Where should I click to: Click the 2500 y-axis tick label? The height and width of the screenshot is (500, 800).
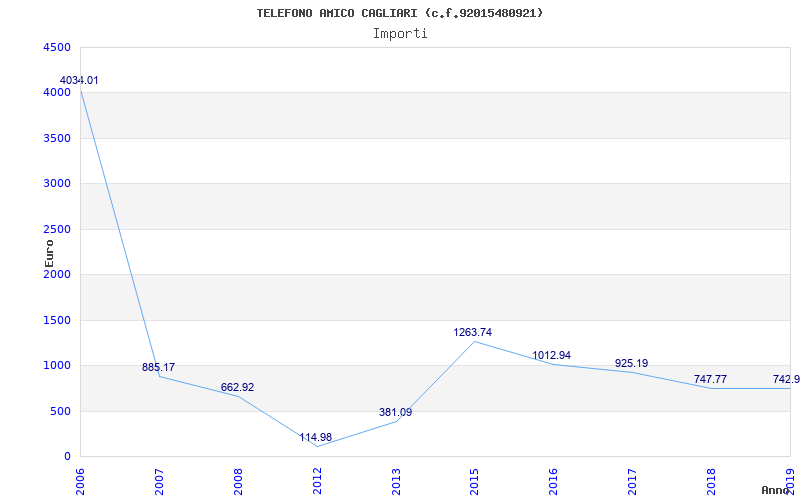pyautogui.click(x=55, y=229)
